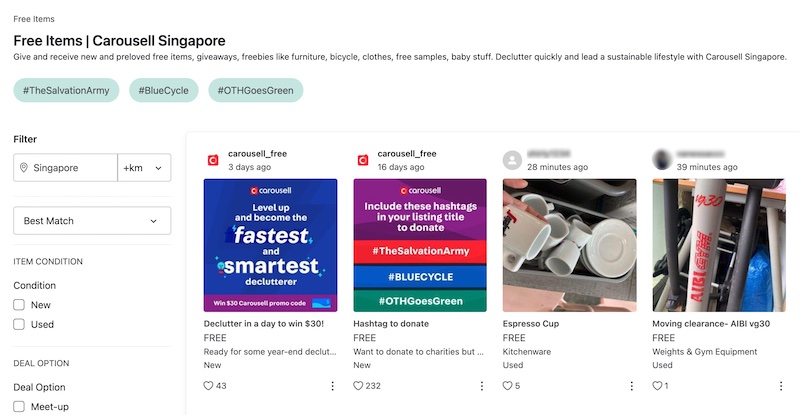Check the Used condition checkbox
The image size is (800, 415).
coord(19,324)
